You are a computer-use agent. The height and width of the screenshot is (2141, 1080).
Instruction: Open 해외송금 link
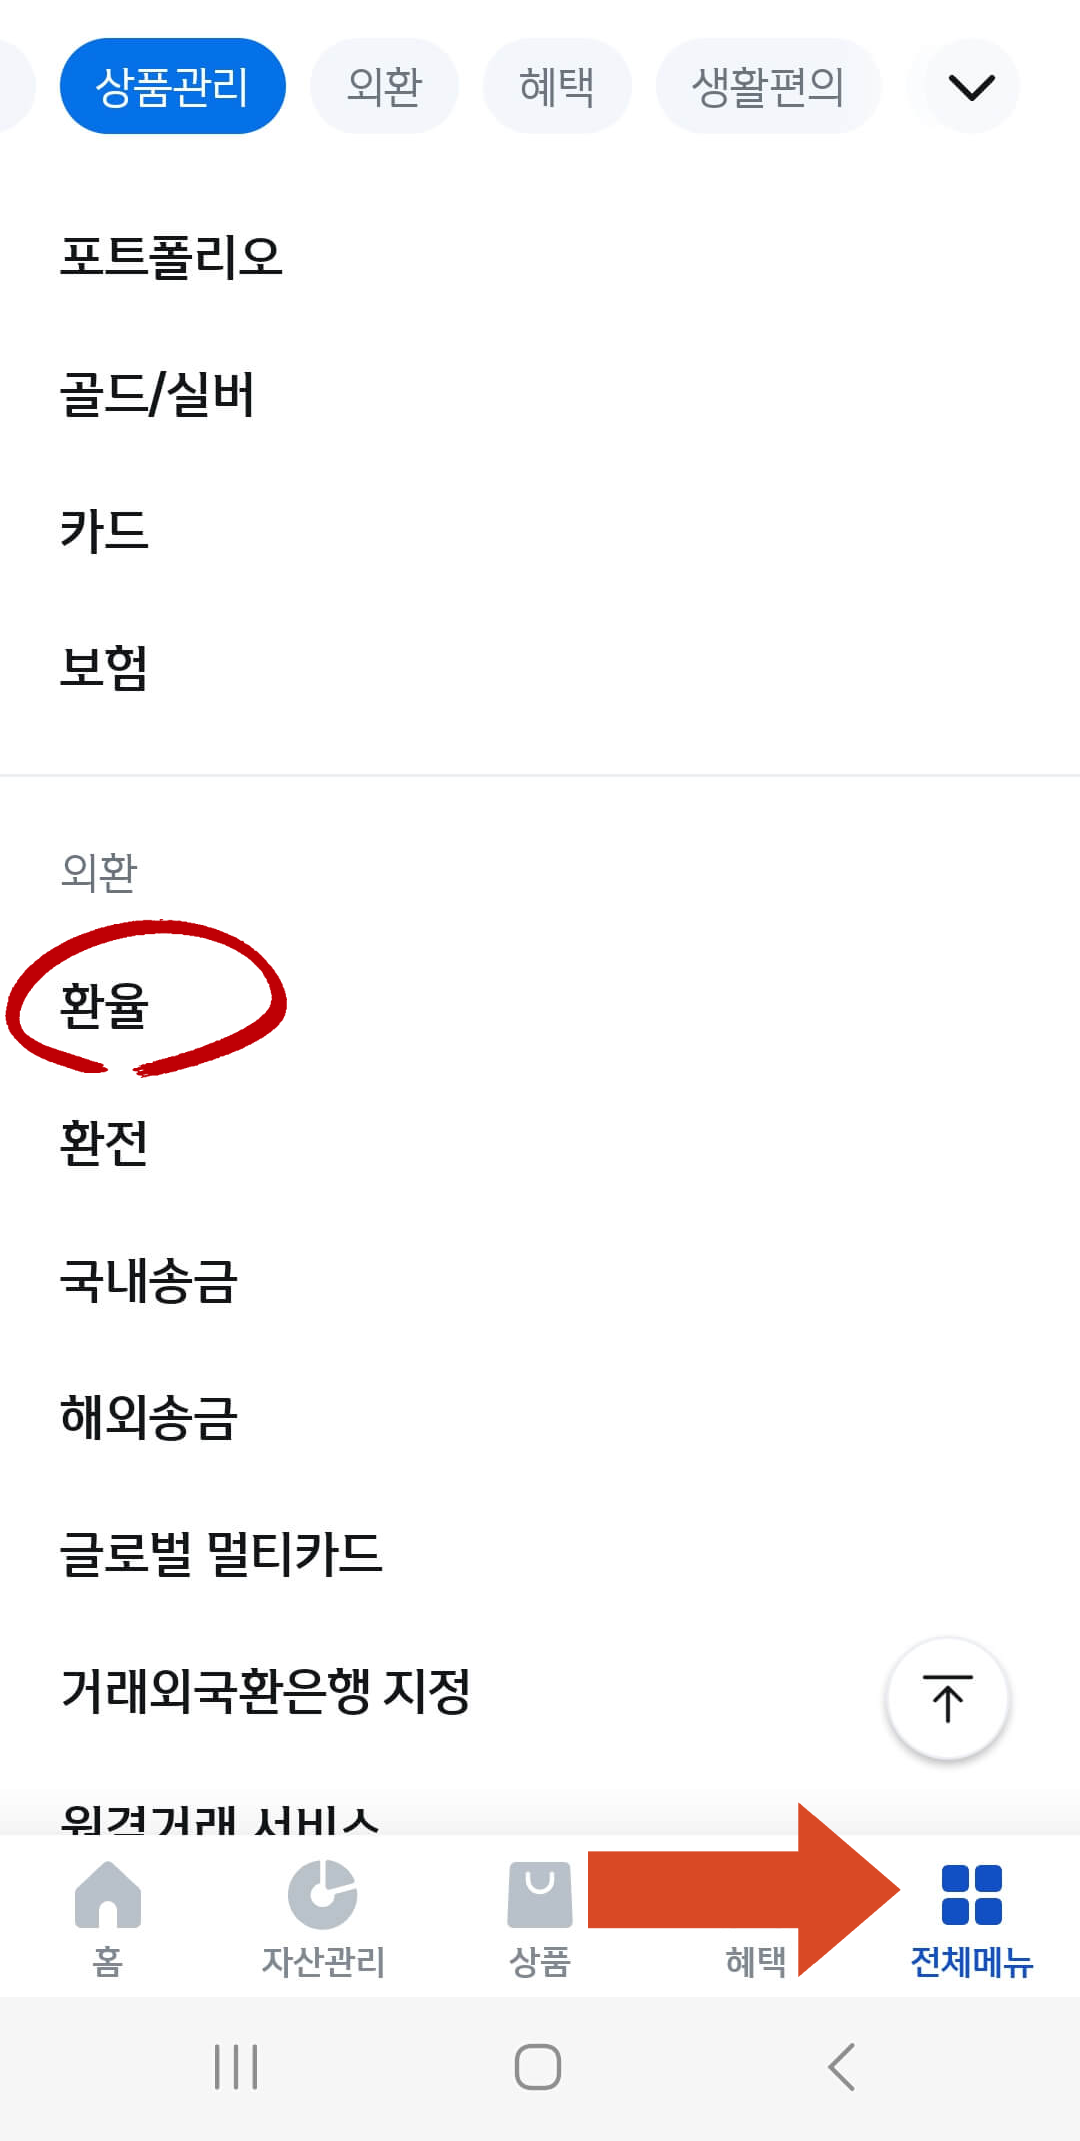pyautogui.click(x=146, y=1419)
